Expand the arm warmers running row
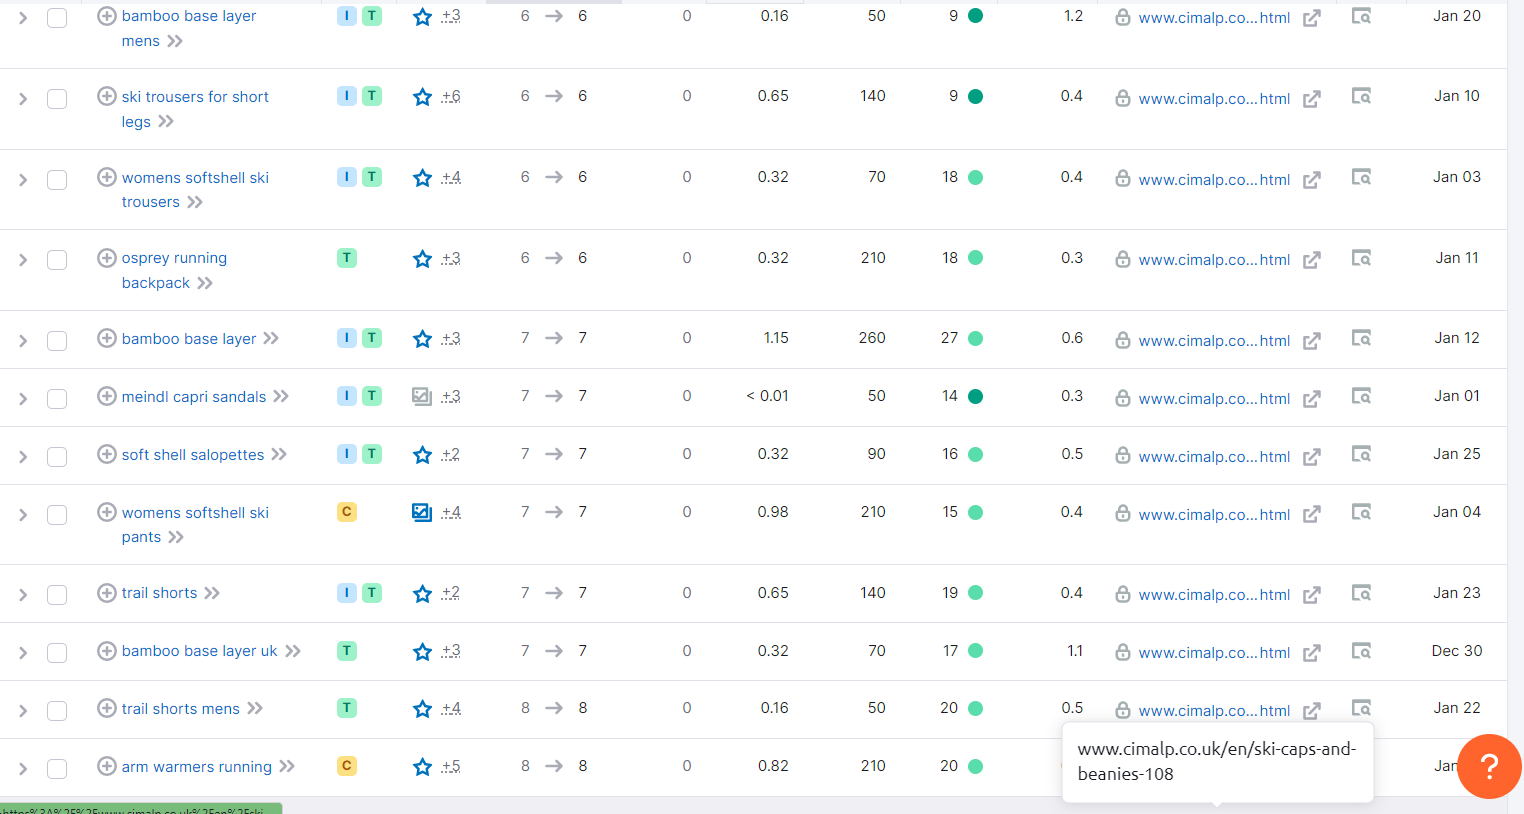The height and width of the screenshot is (814, 1524). (23, 769)
